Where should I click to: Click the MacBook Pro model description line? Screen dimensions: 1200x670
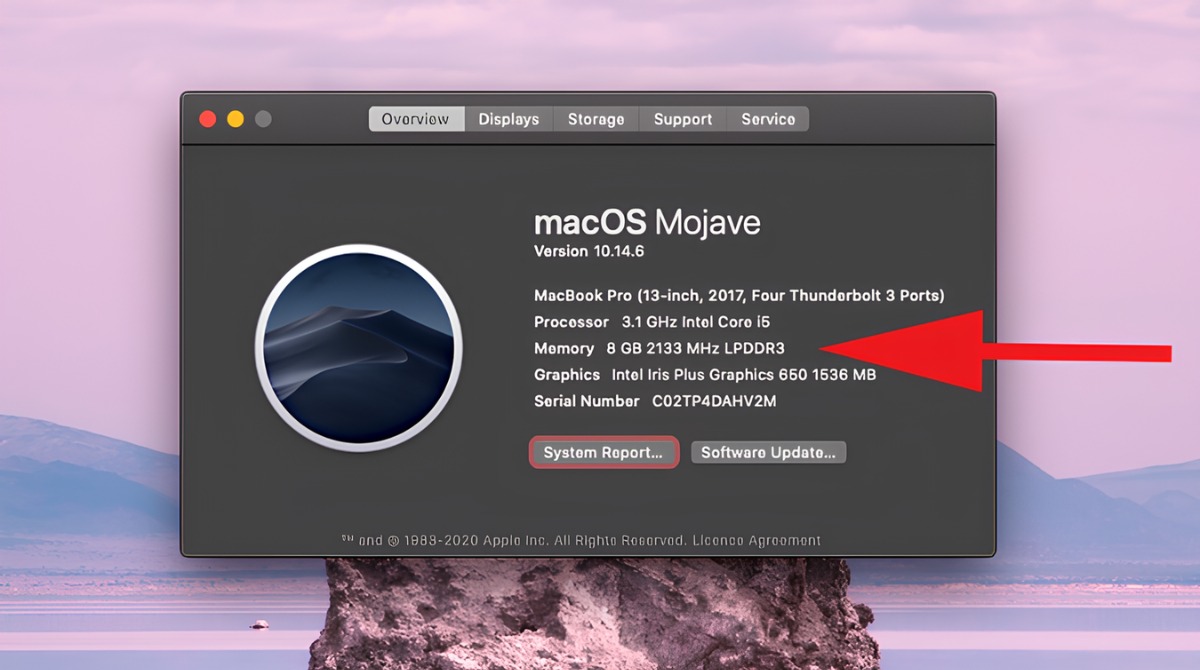738,295
